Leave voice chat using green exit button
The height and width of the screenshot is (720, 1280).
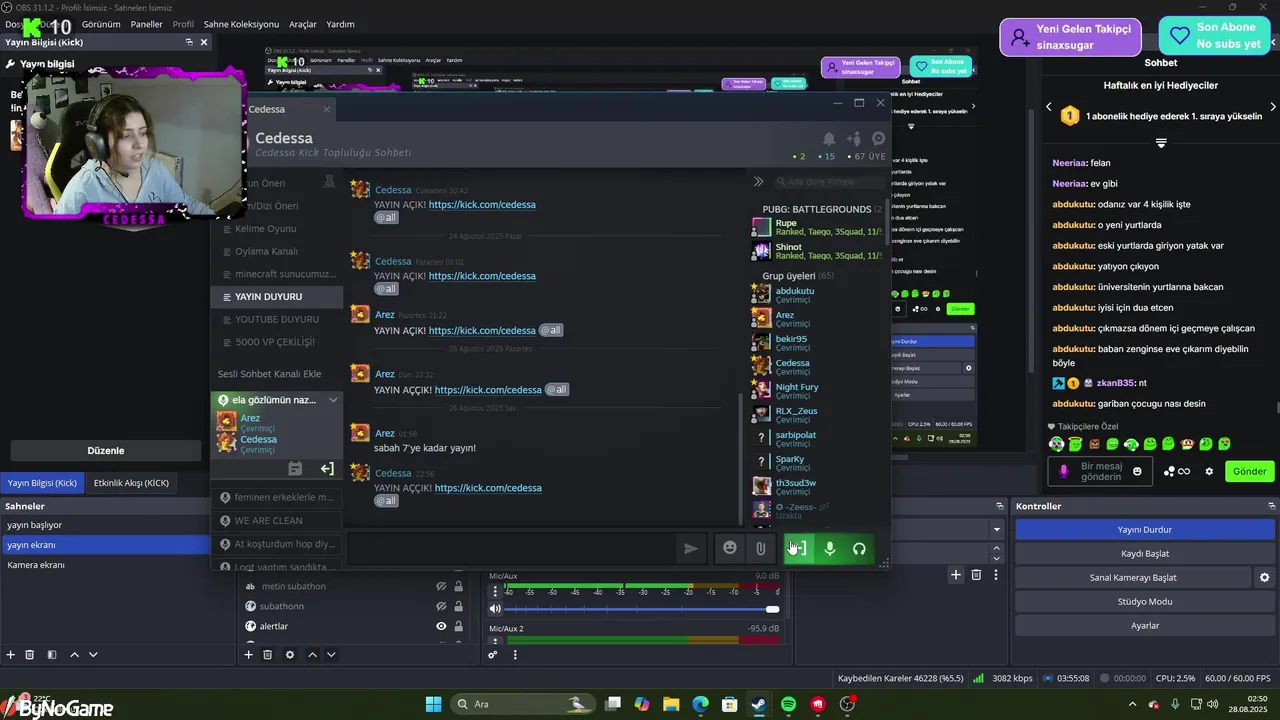coord(799,548)
